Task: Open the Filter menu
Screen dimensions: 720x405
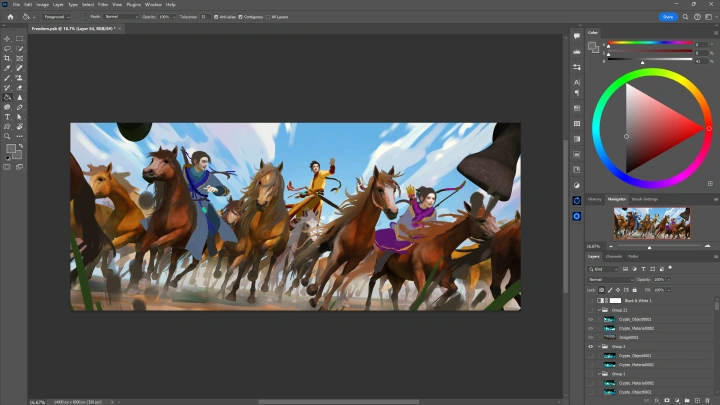Action: pos(103,5)
